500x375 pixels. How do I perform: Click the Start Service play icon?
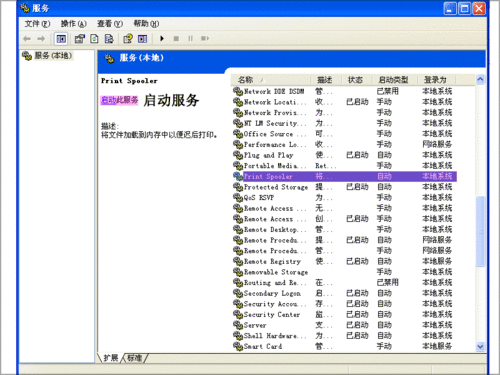162,39
